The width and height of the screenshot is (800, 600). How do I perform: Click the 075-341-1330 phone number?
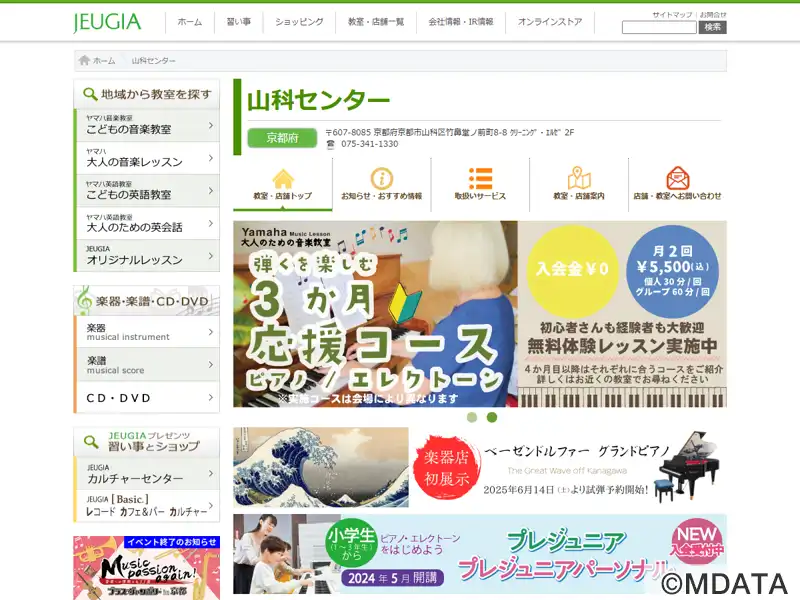(x=369, y=144)
